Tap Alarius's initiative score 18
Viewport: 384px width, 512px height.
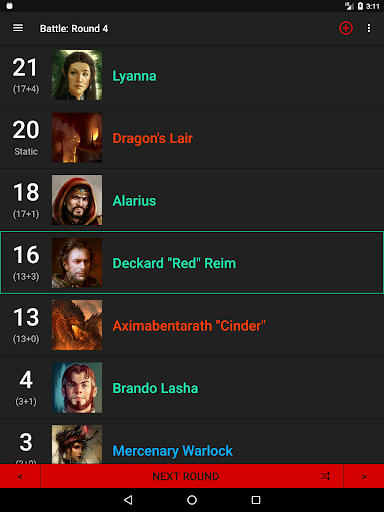point(26,192)
